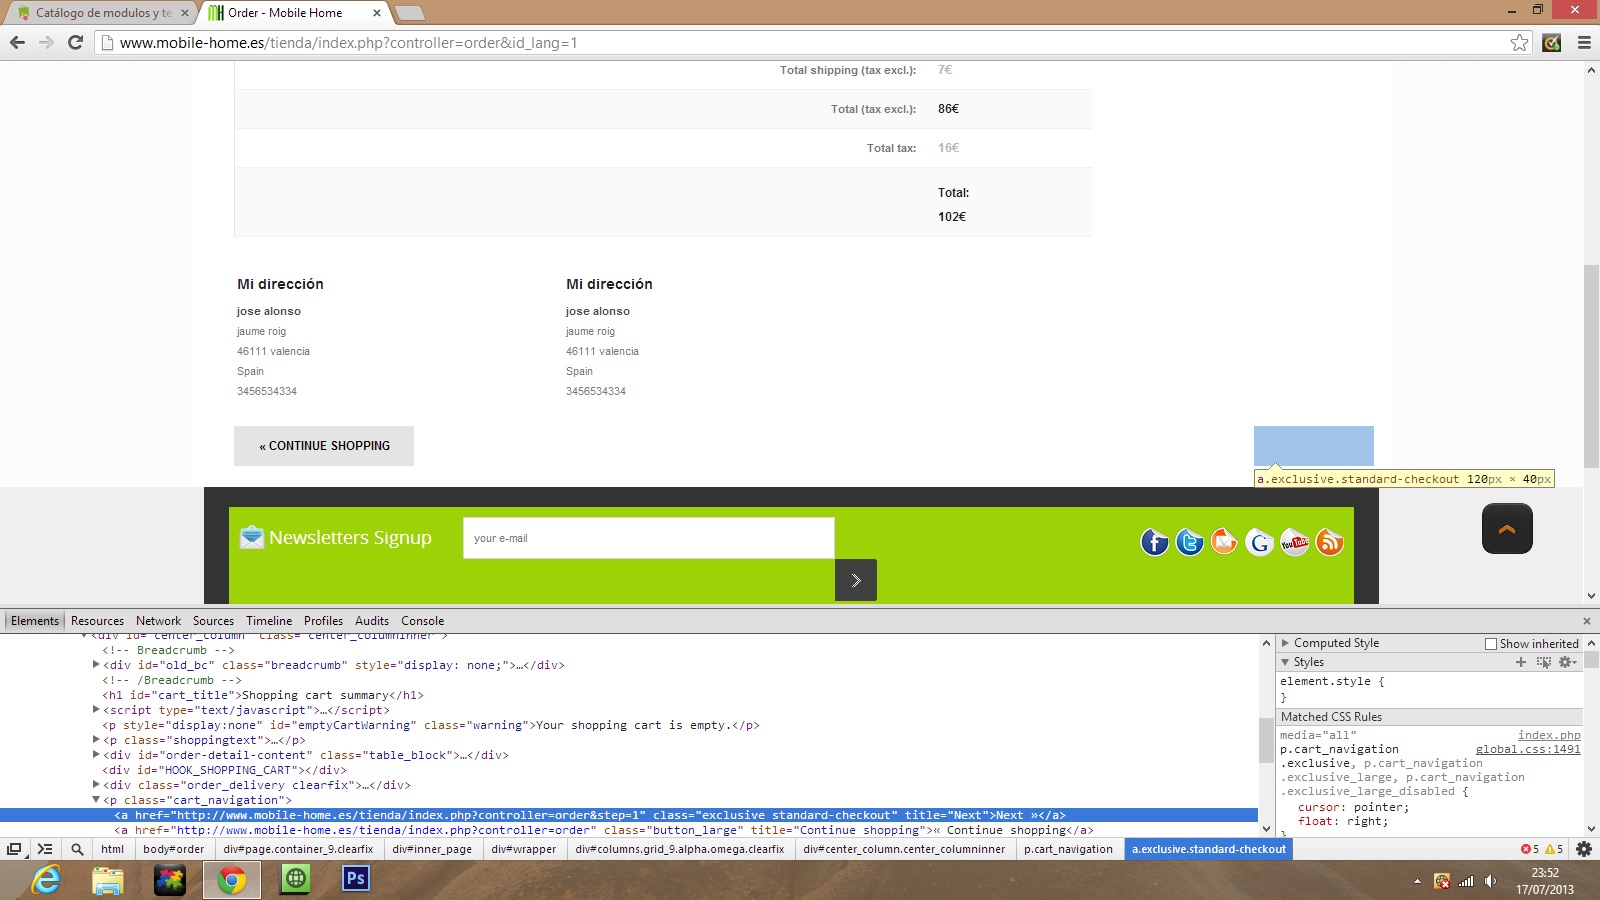Open the Twitter social icon
This screenshot has height=900, width=1600.
pyautogui.click(x=1190, y=542)
